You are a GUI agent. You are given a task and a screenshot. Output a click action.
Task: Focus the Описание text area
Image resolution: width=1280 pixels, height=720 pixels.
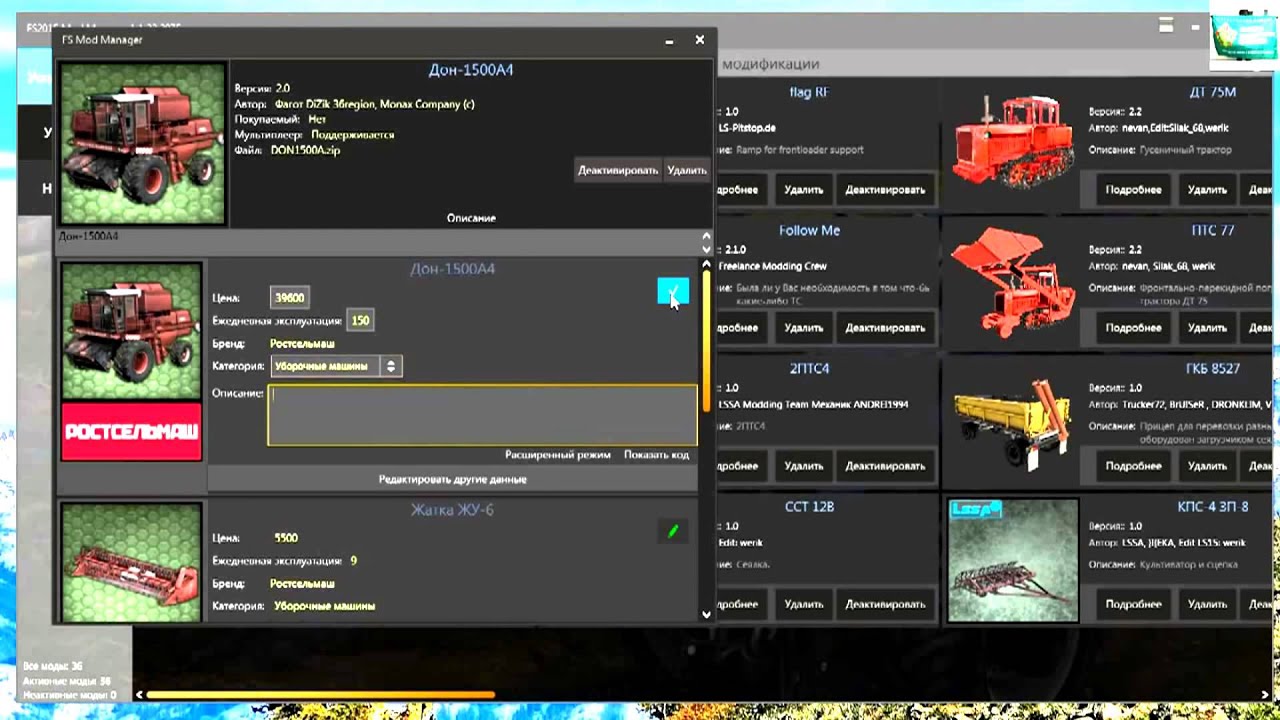482,415
